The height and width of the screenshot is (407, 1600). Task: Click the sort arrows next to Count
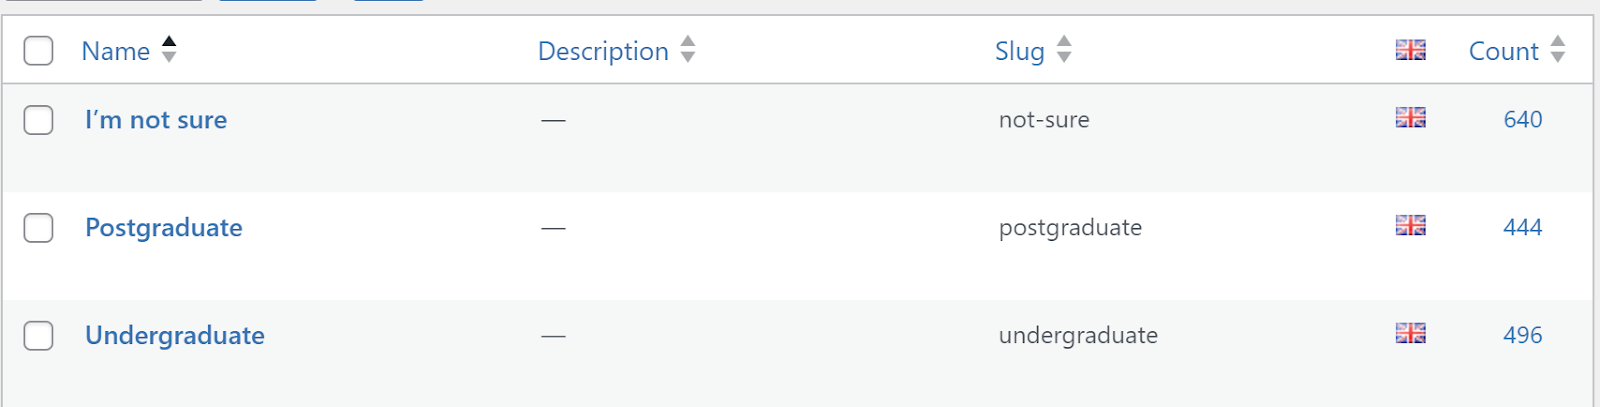[1558, 49]
